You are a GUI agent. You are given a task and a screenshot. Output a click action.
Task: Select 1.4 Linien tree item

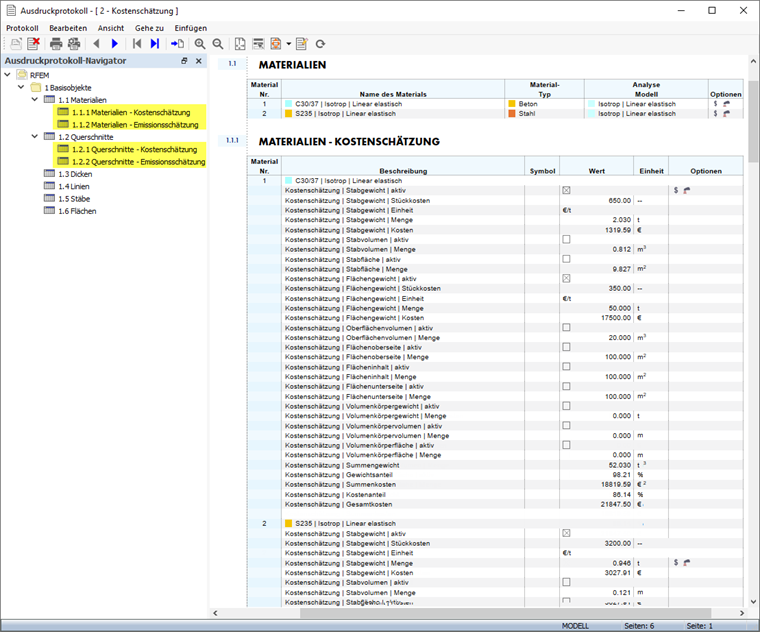click(74, 186)
